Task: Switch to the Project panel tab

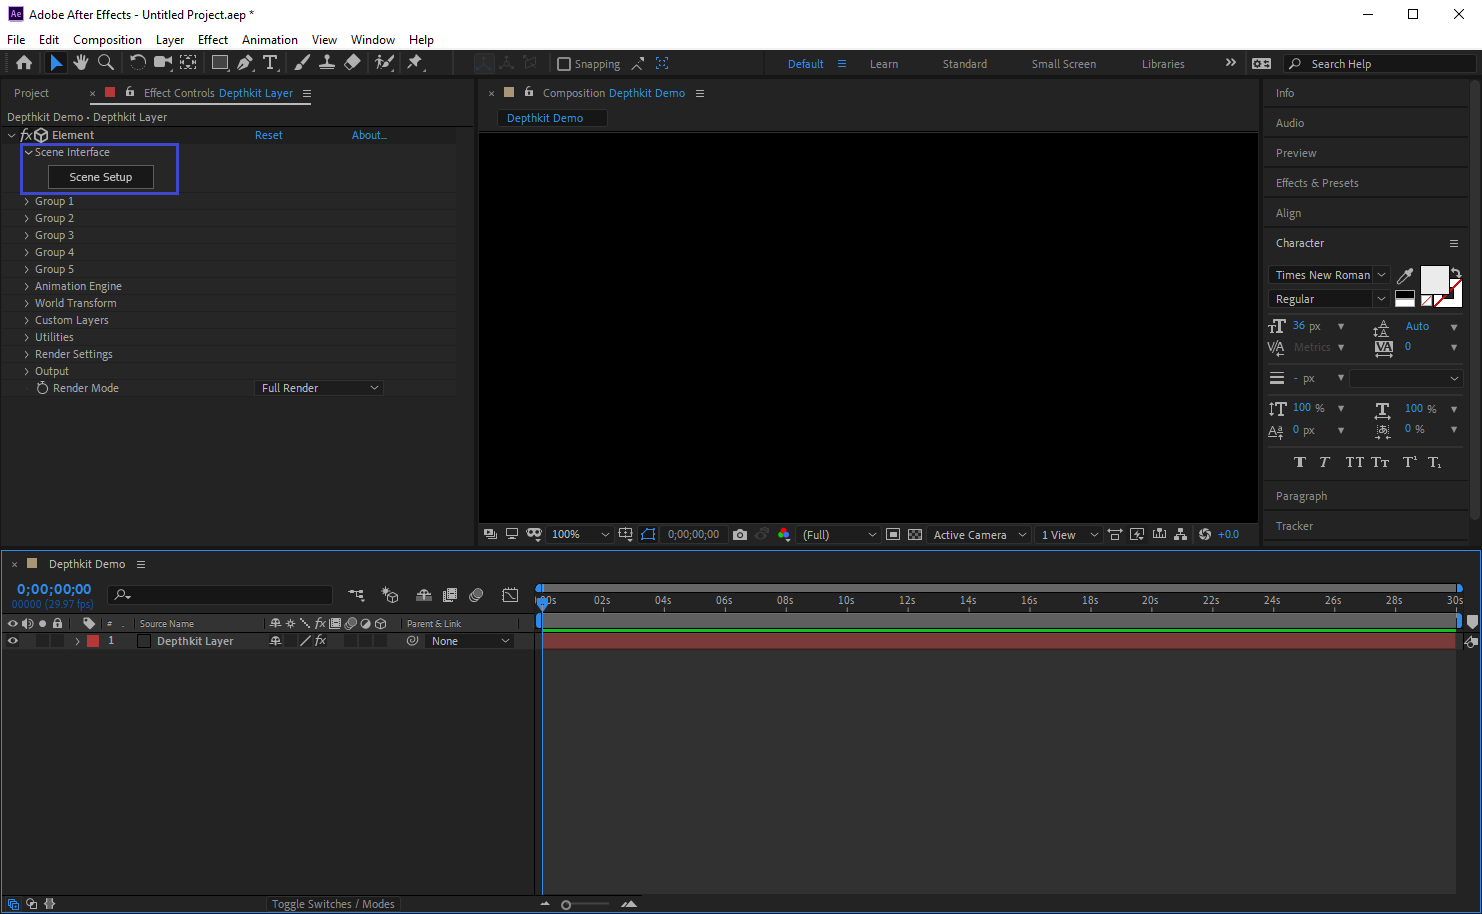Action: [31, 93]
